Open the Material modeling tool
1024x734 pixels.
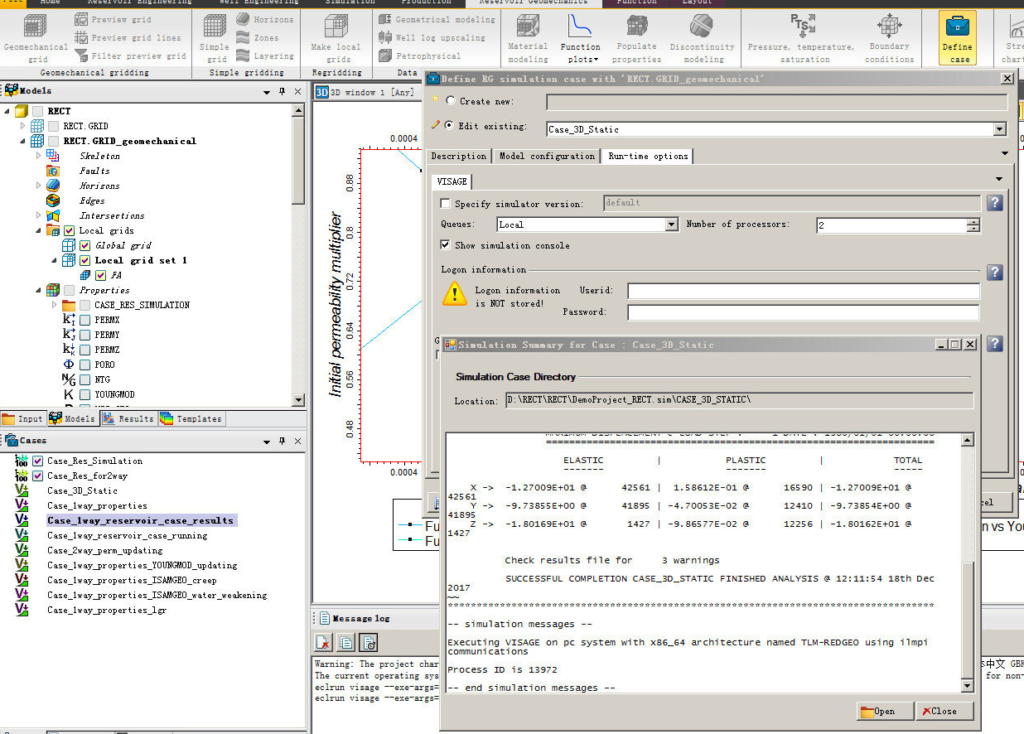click(528, 38)
